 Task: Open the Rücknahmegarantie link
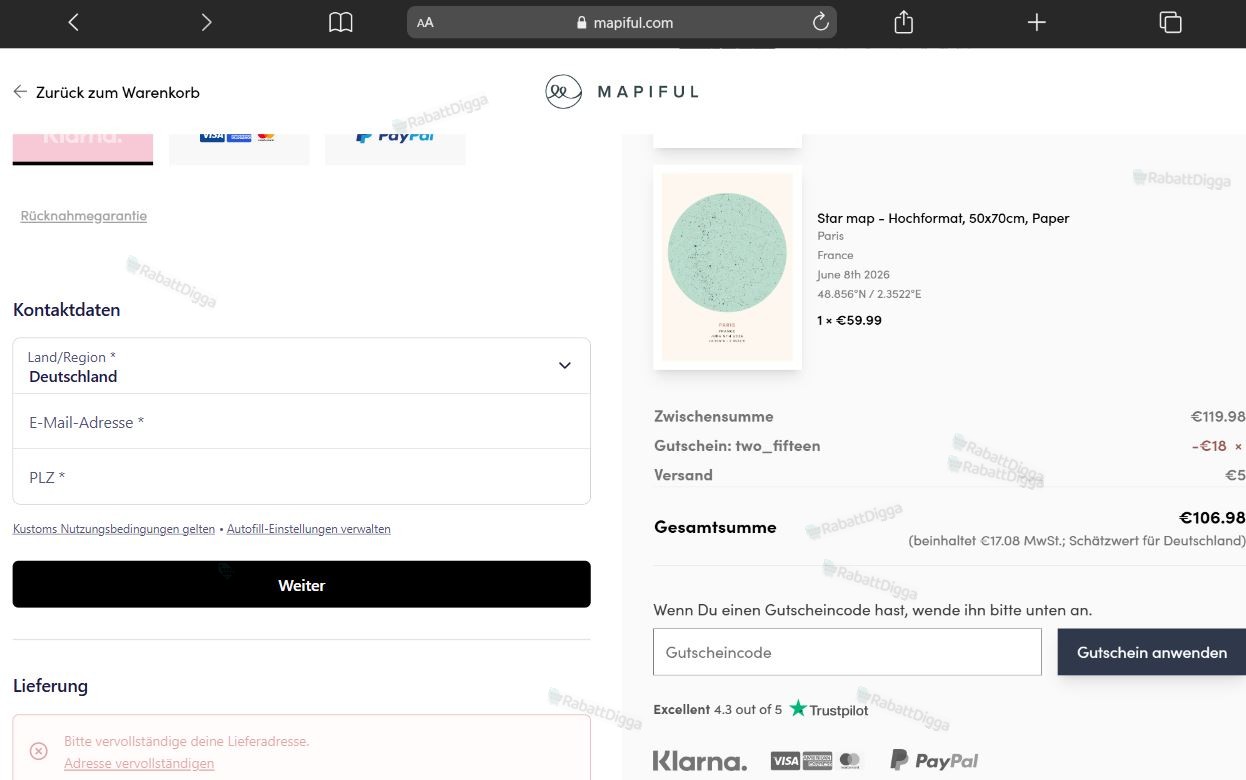[84, 216]
